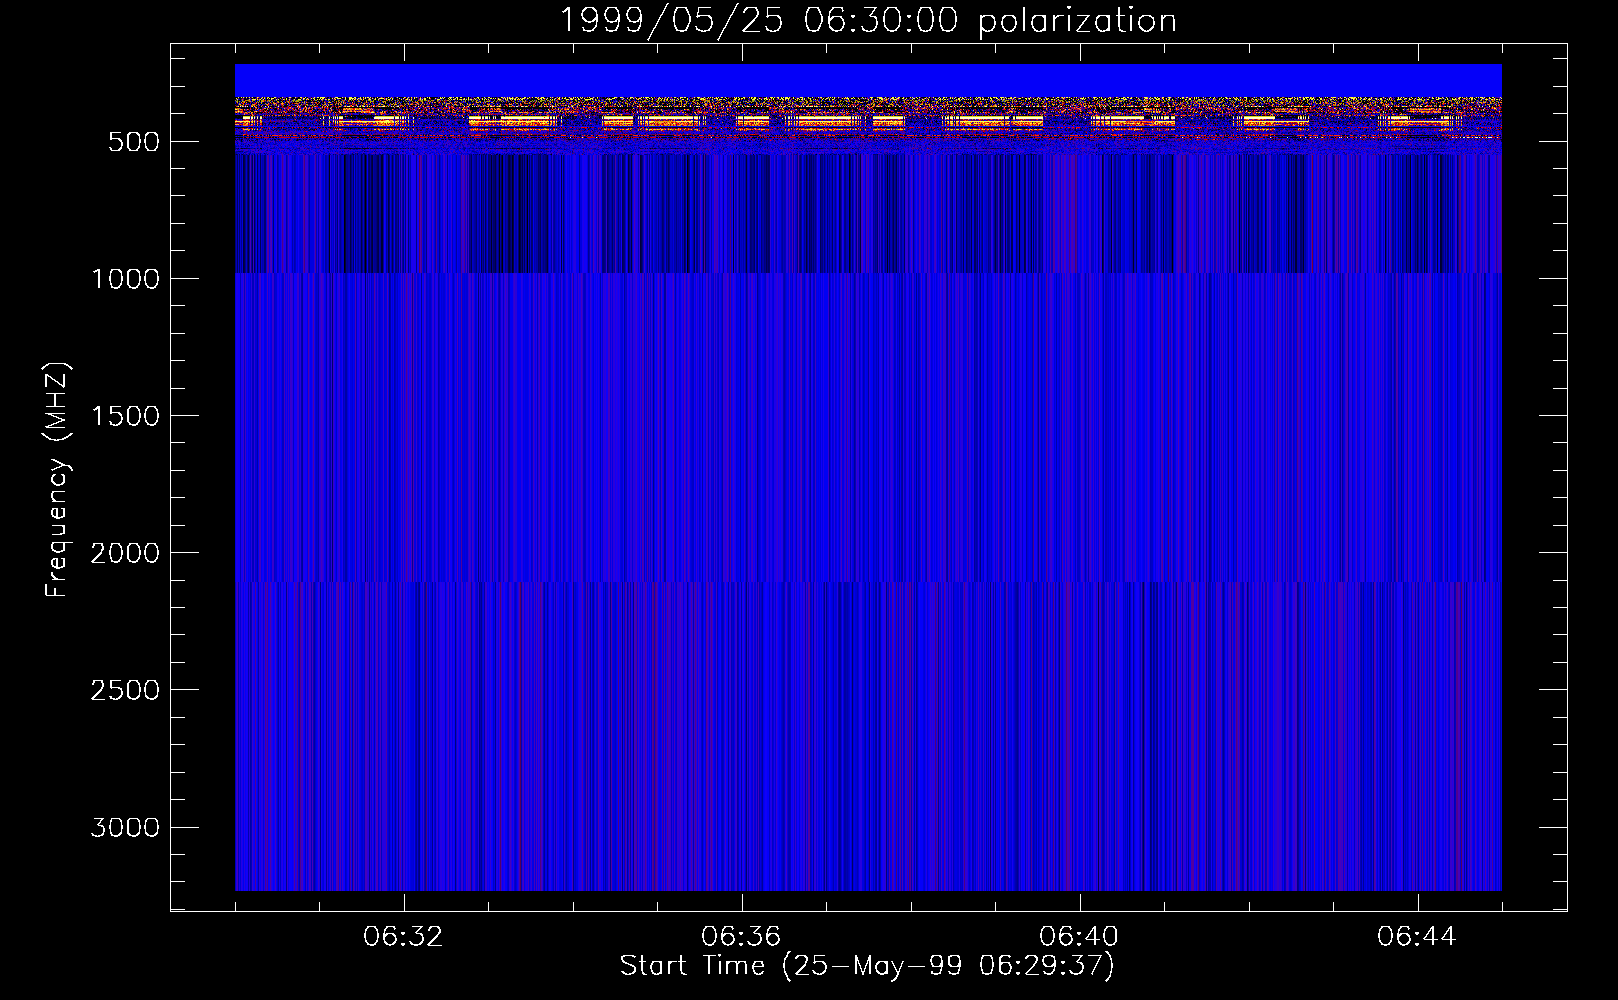Click the 2000 frequency tick label

pos(125,553)
